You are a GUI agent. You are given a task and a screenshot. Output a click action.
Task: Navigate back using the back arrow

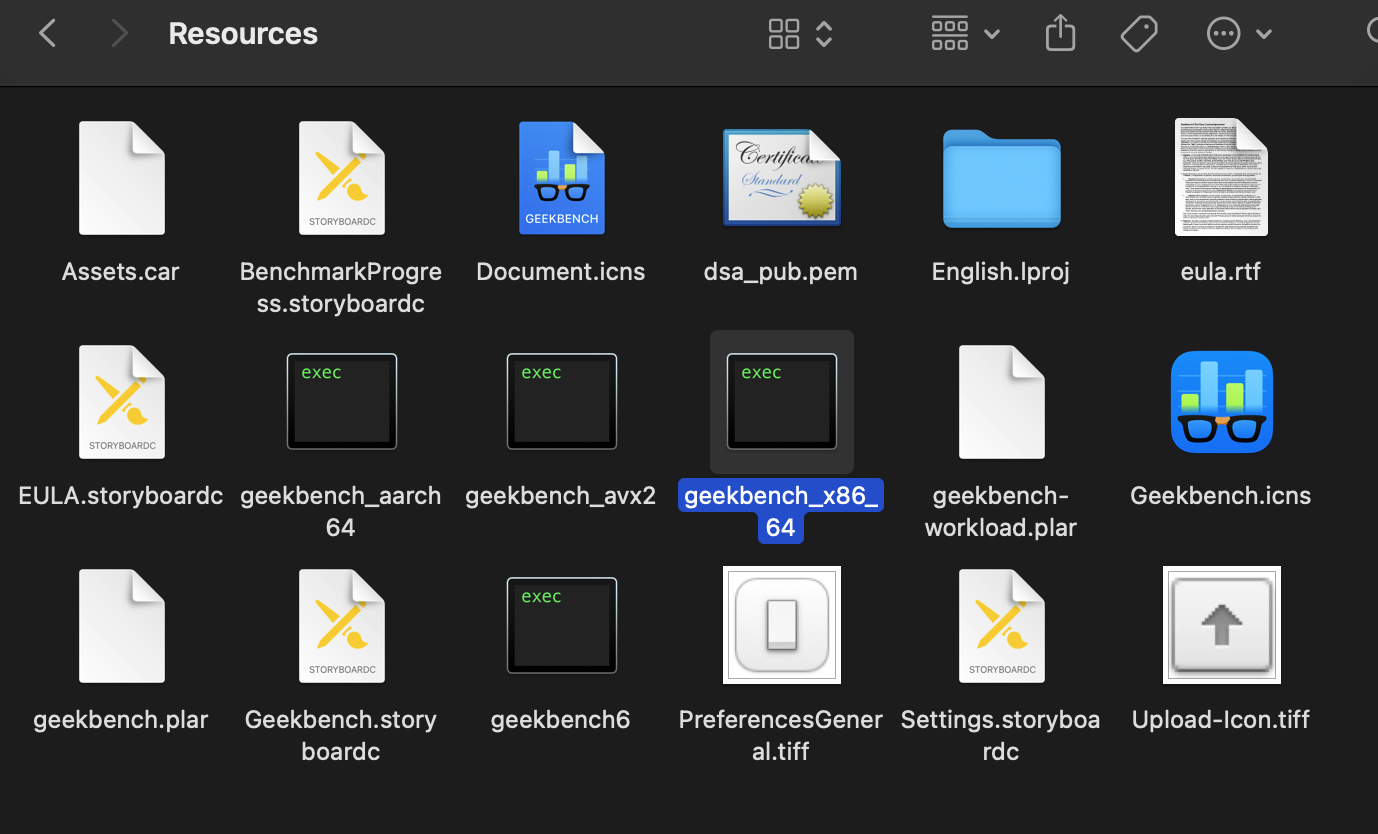click(x=47, y=33)
